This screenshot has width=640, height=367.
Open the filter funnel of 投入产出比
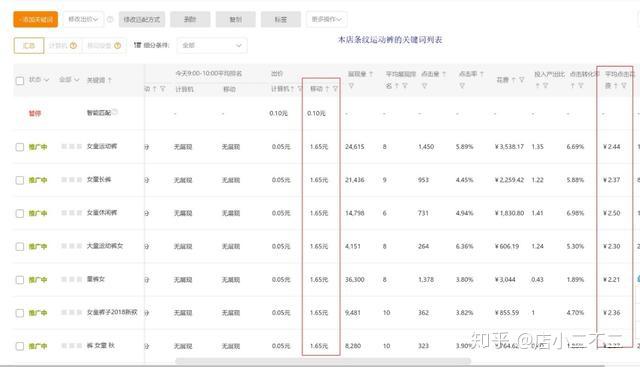click(545, 86)
